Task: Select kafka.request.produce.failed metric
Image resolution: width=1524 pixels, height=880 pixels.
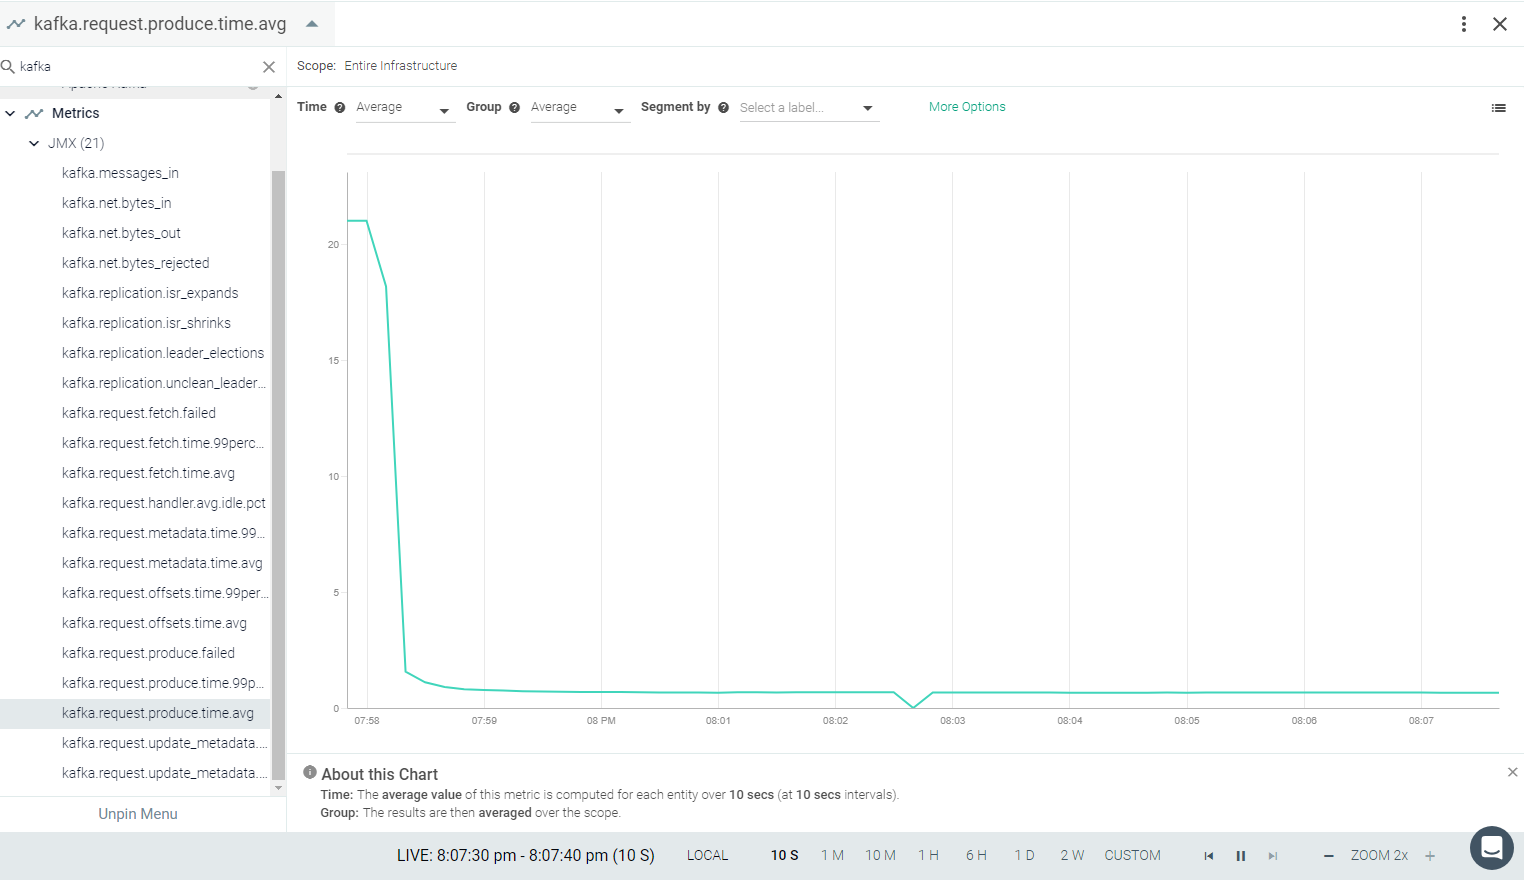Action: (x=148, y=653)
